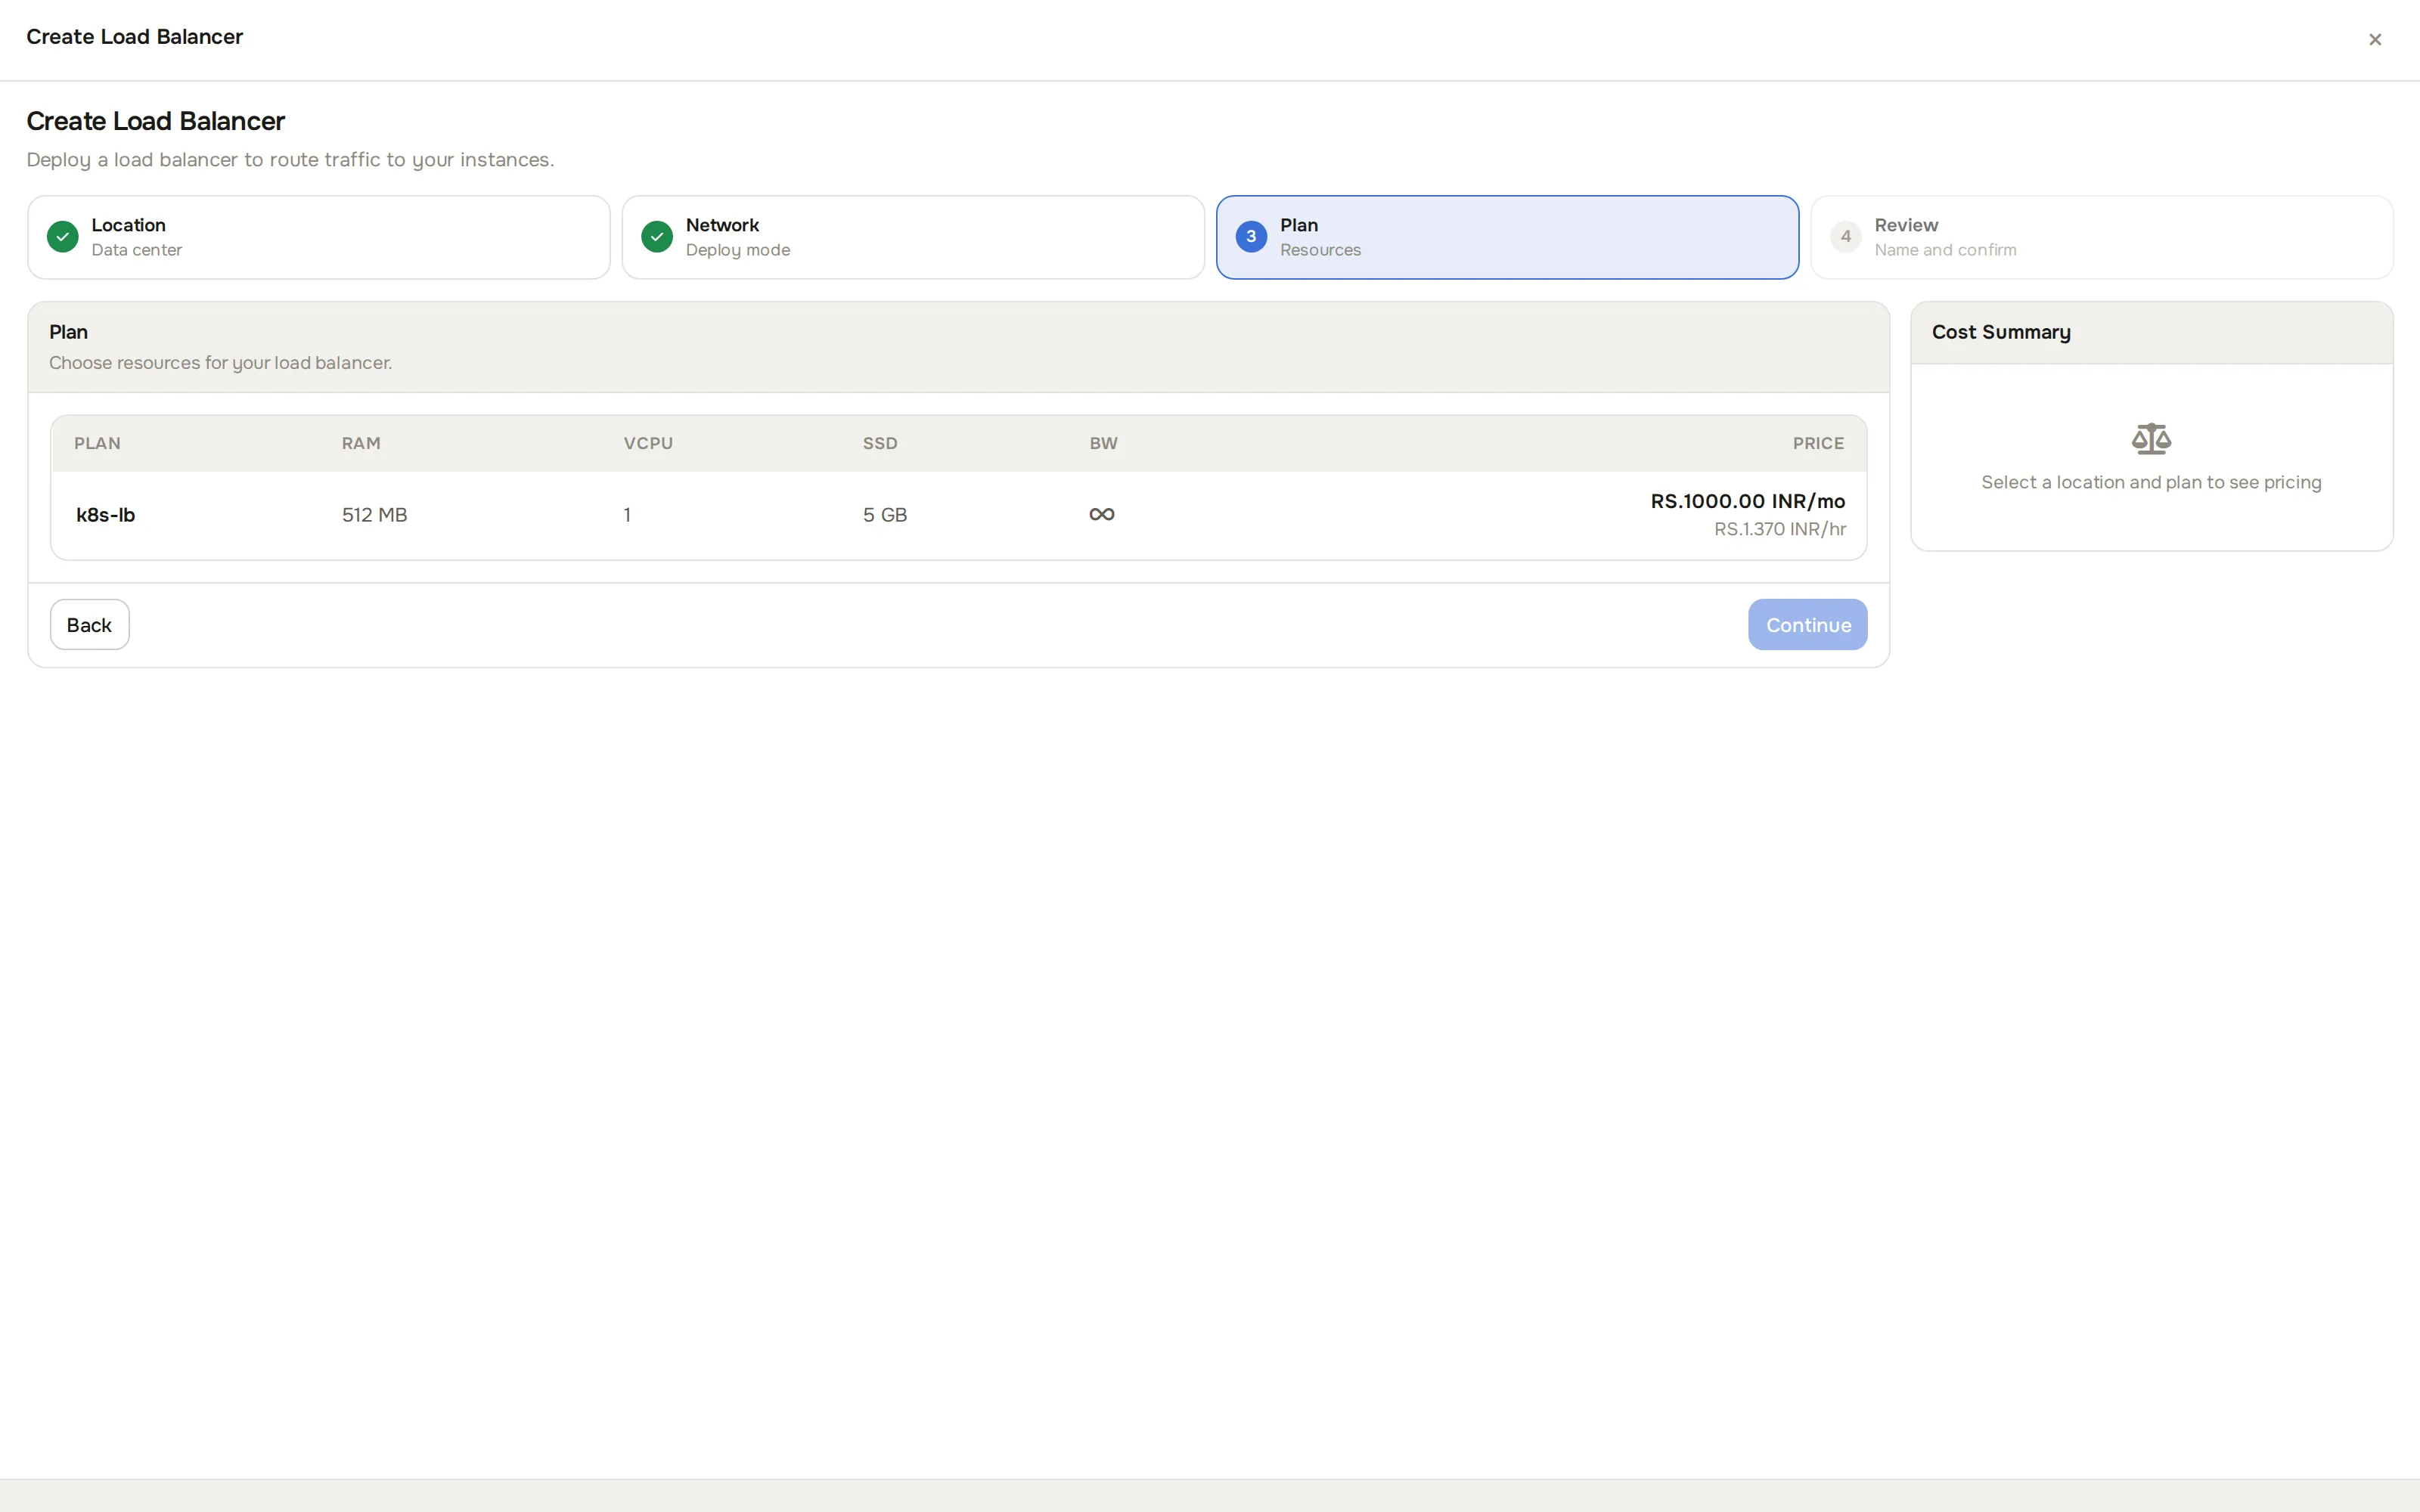Close the Create Load Balancer dialog
The width and height of the screenshot is (2420, 1512).
pos(2374,40)
